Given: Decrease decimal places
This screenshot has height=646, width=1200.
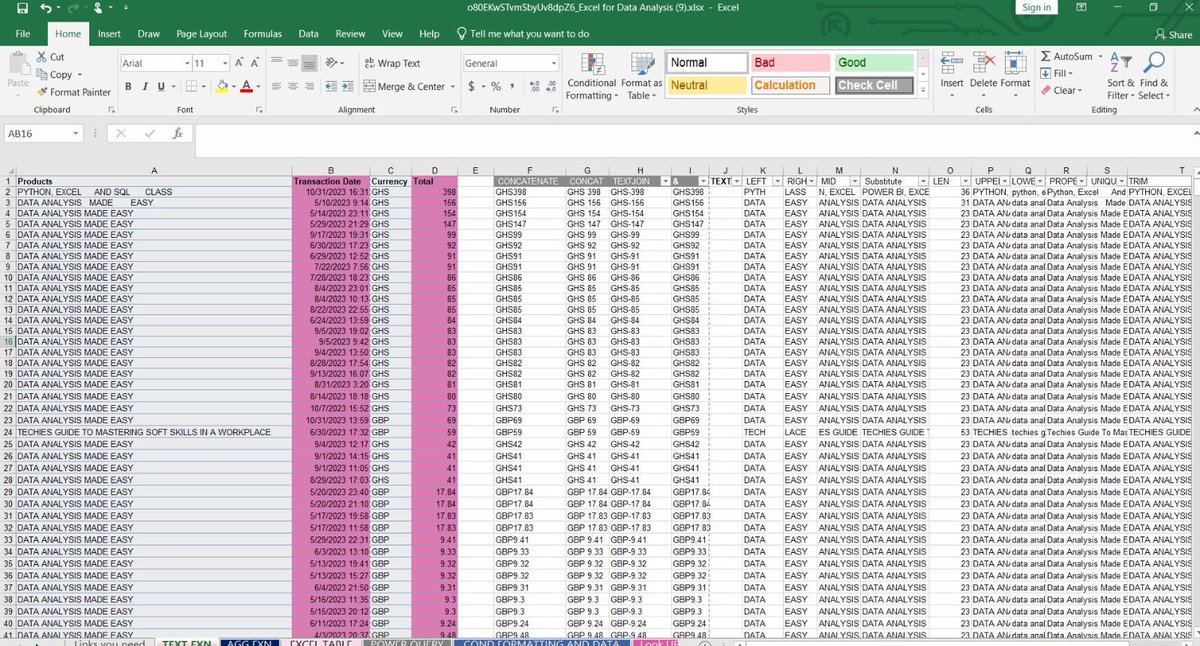Looking at the screenshot, I should [549, 87].
